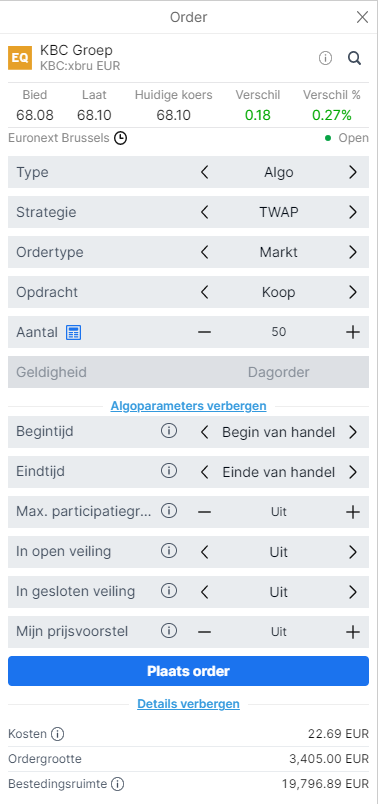378x804 pixels.
Task: Hide order details via Details verbergen
Action: pyautogui.click(x=188, y=704)
